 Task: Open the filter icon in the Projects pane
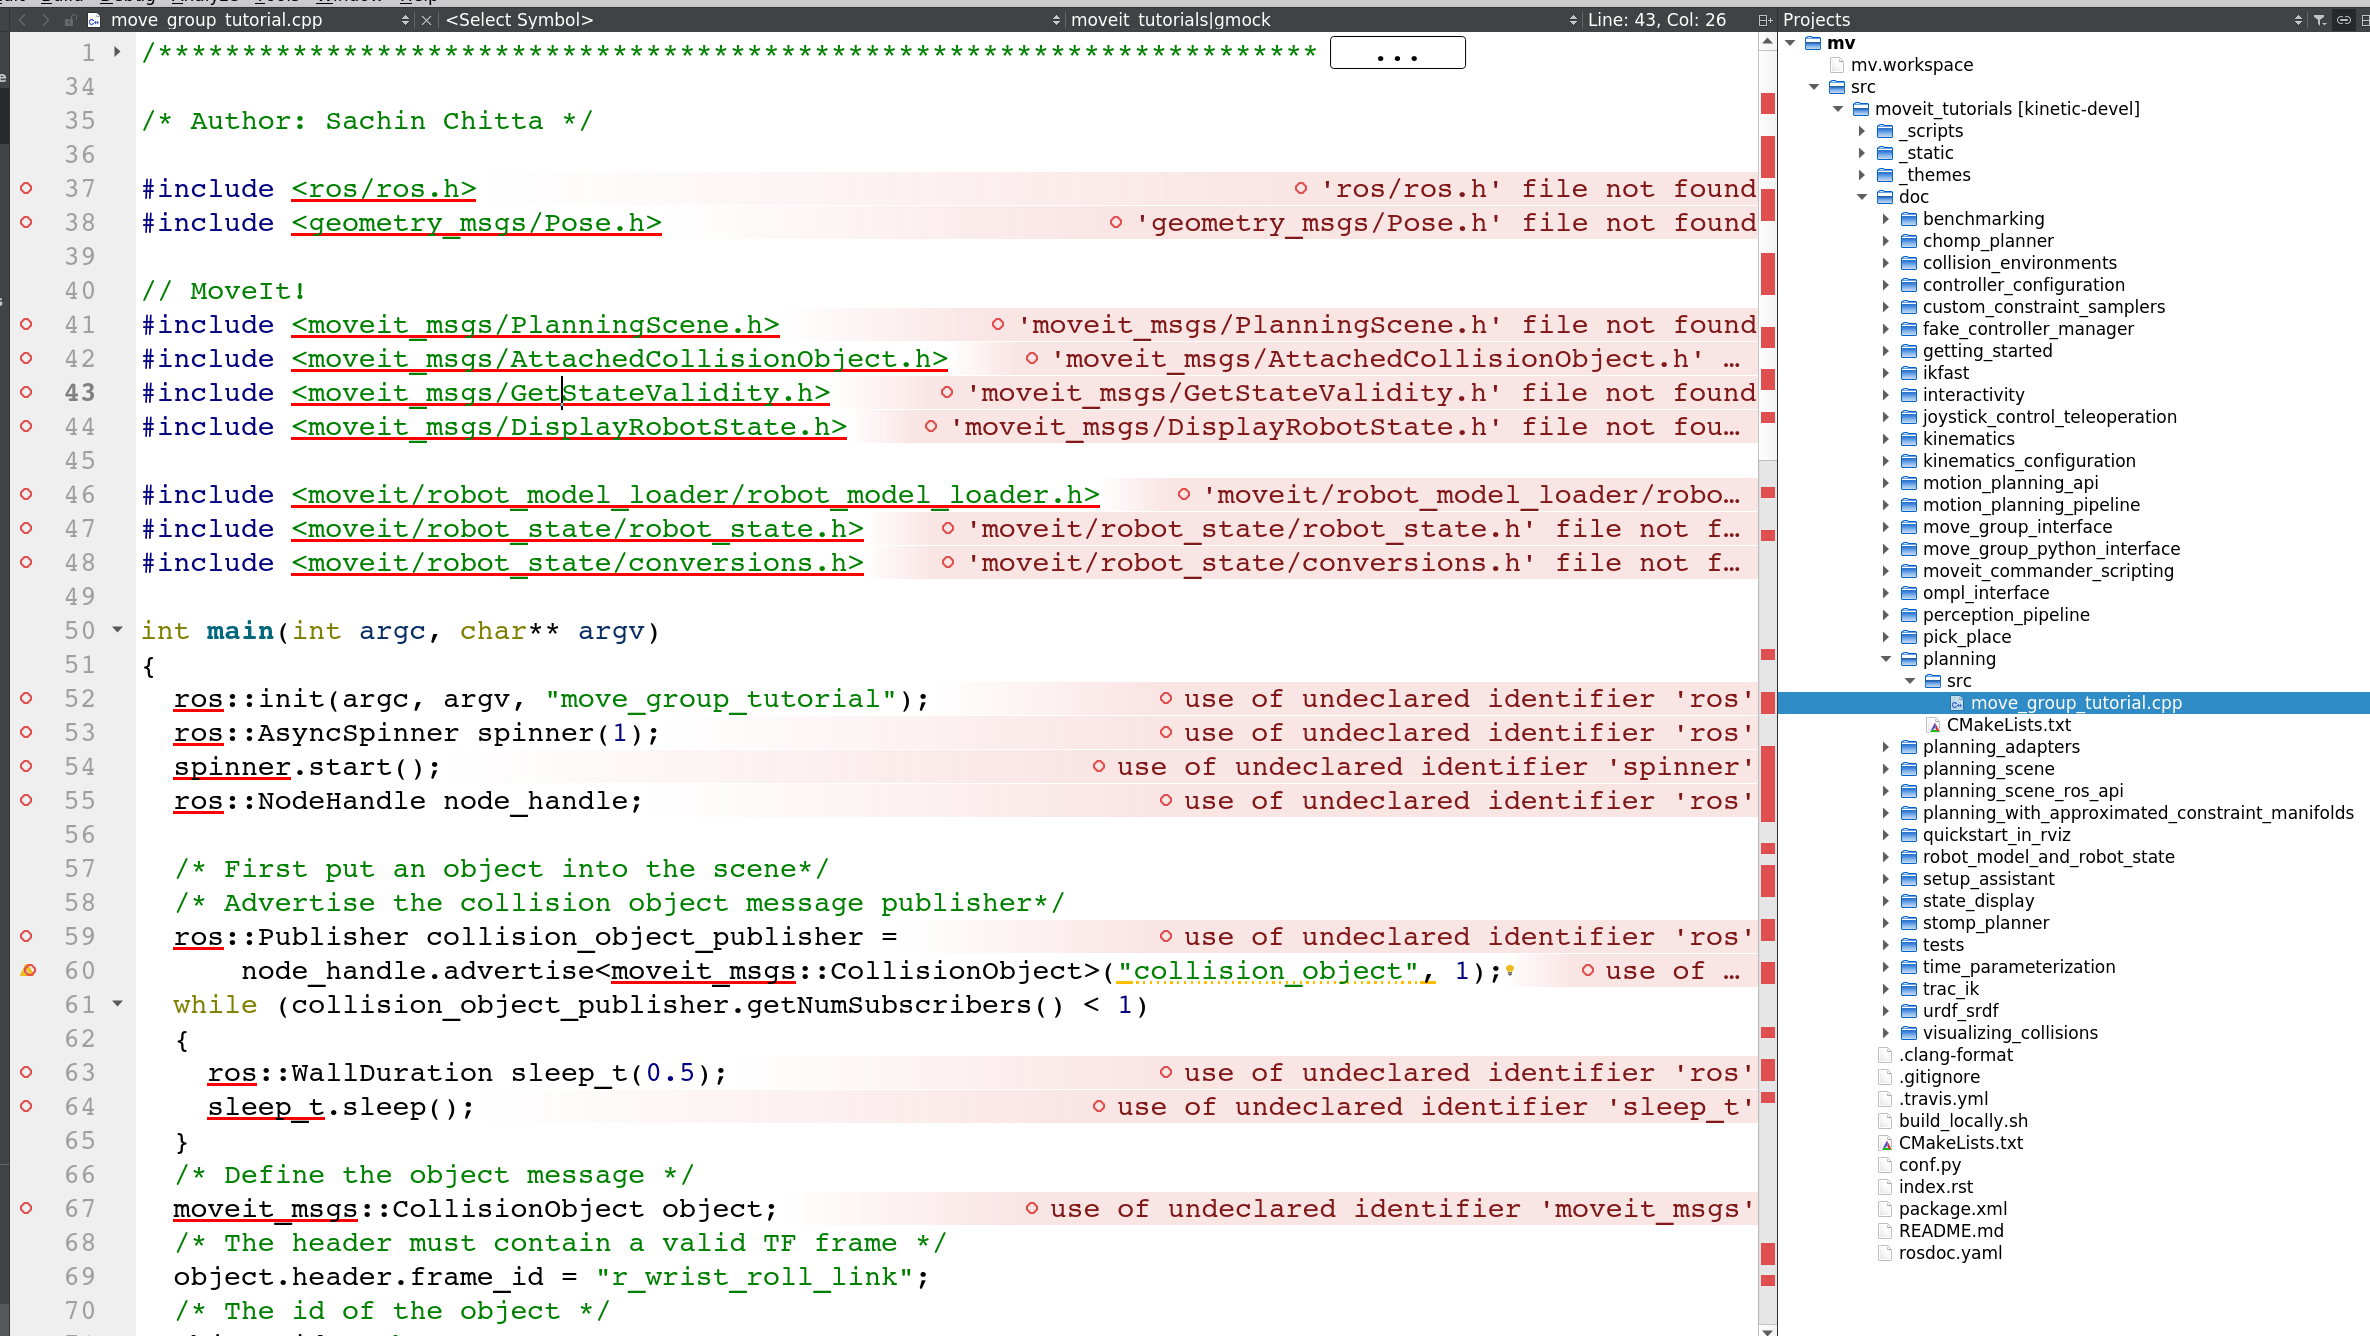(2320, 20)
